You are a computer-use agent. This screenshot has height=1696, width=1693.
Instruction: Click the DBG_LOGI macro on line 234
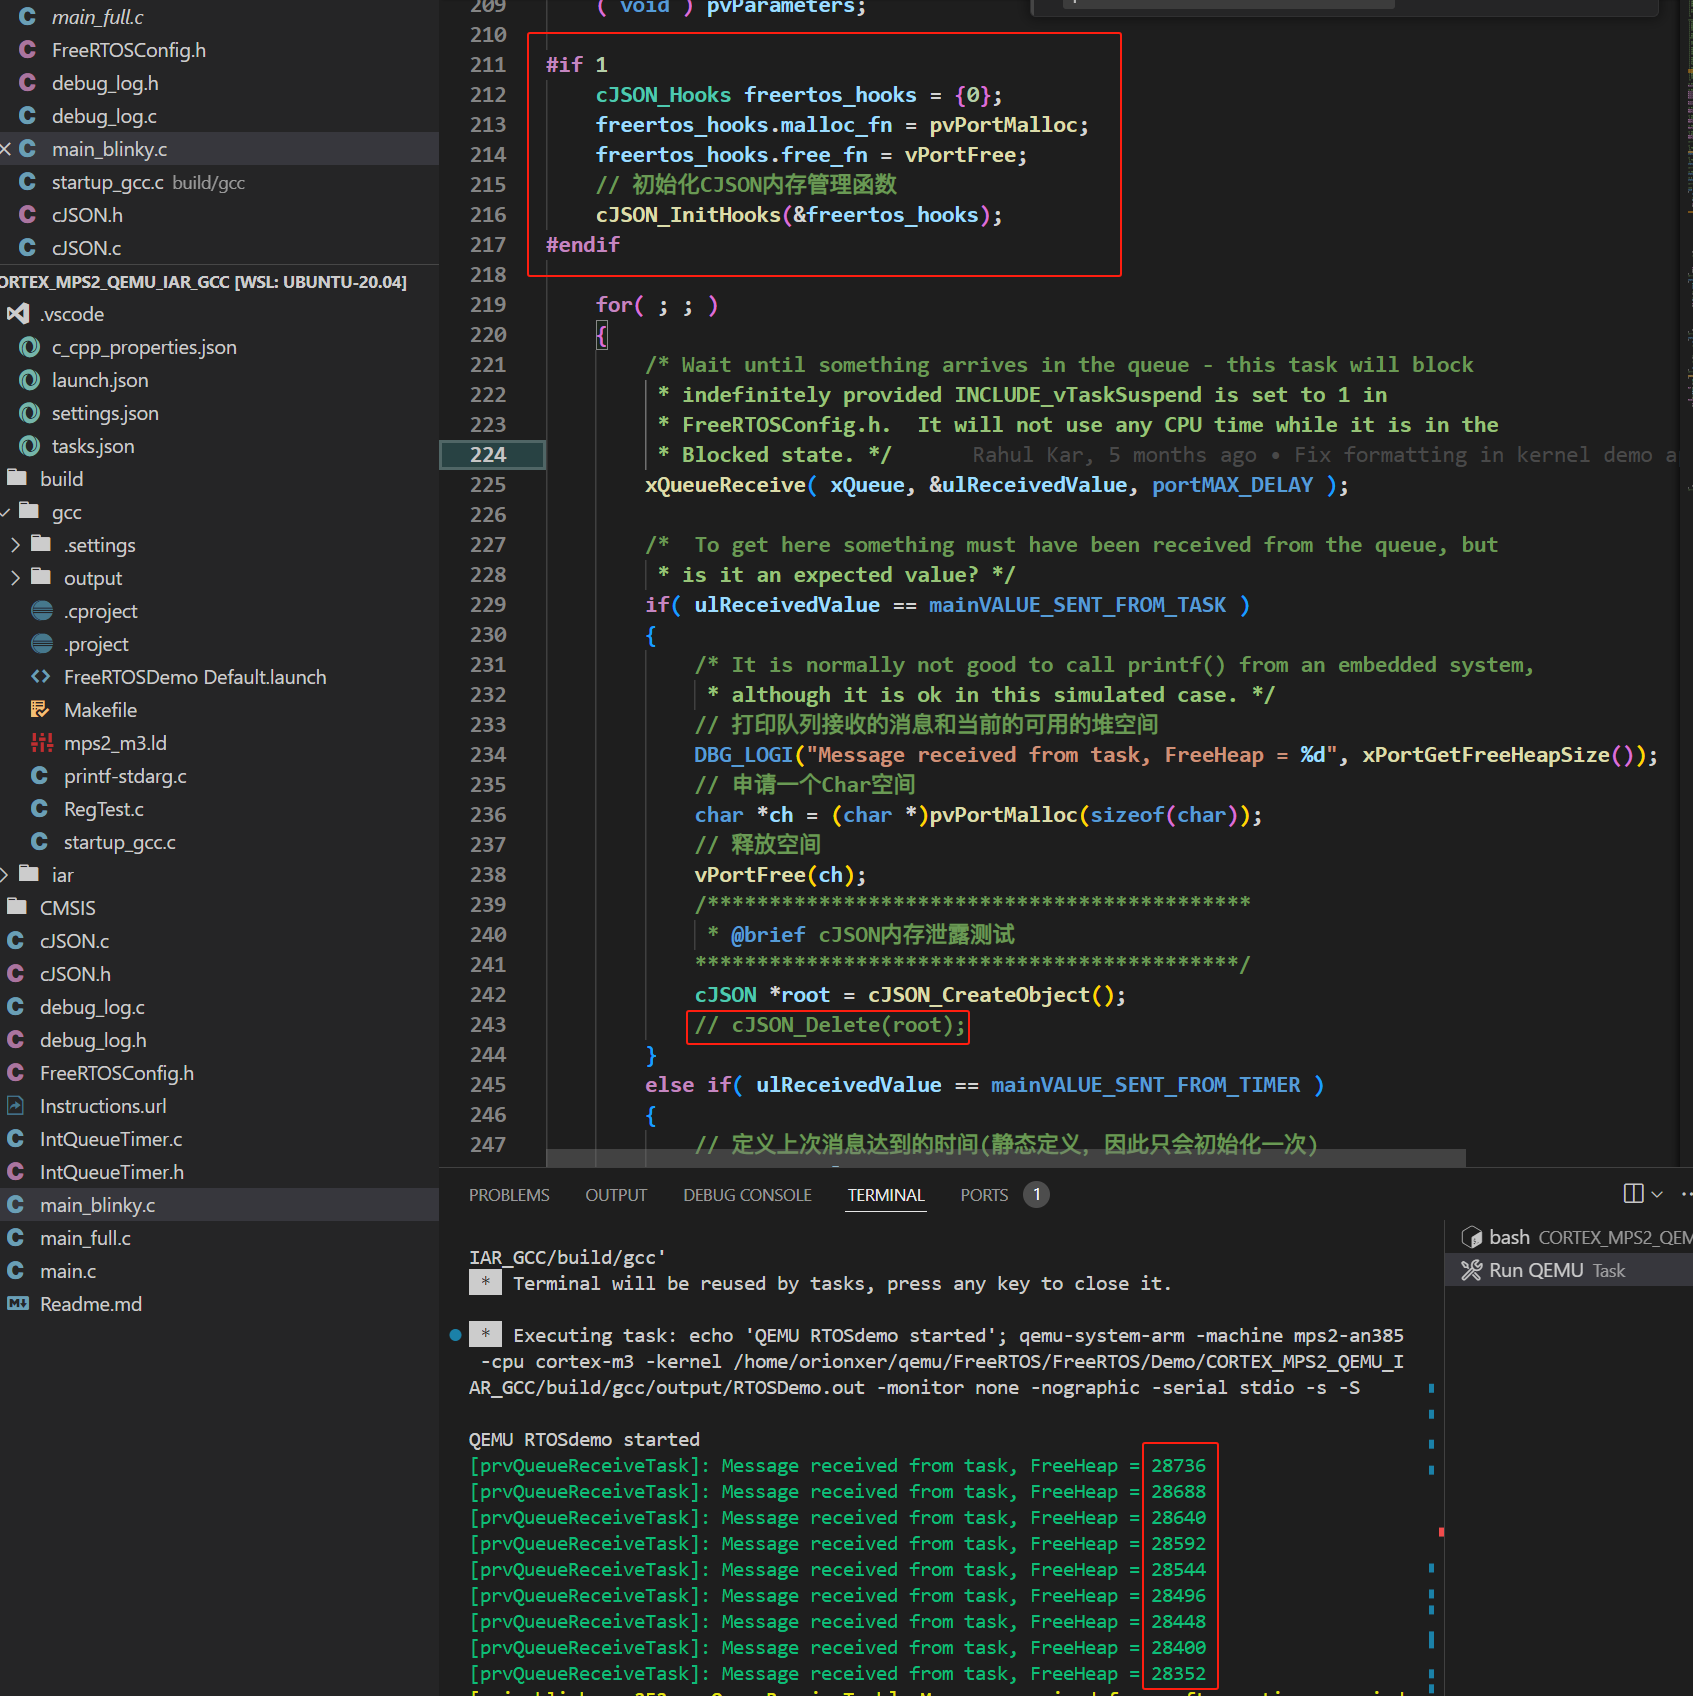743,755
